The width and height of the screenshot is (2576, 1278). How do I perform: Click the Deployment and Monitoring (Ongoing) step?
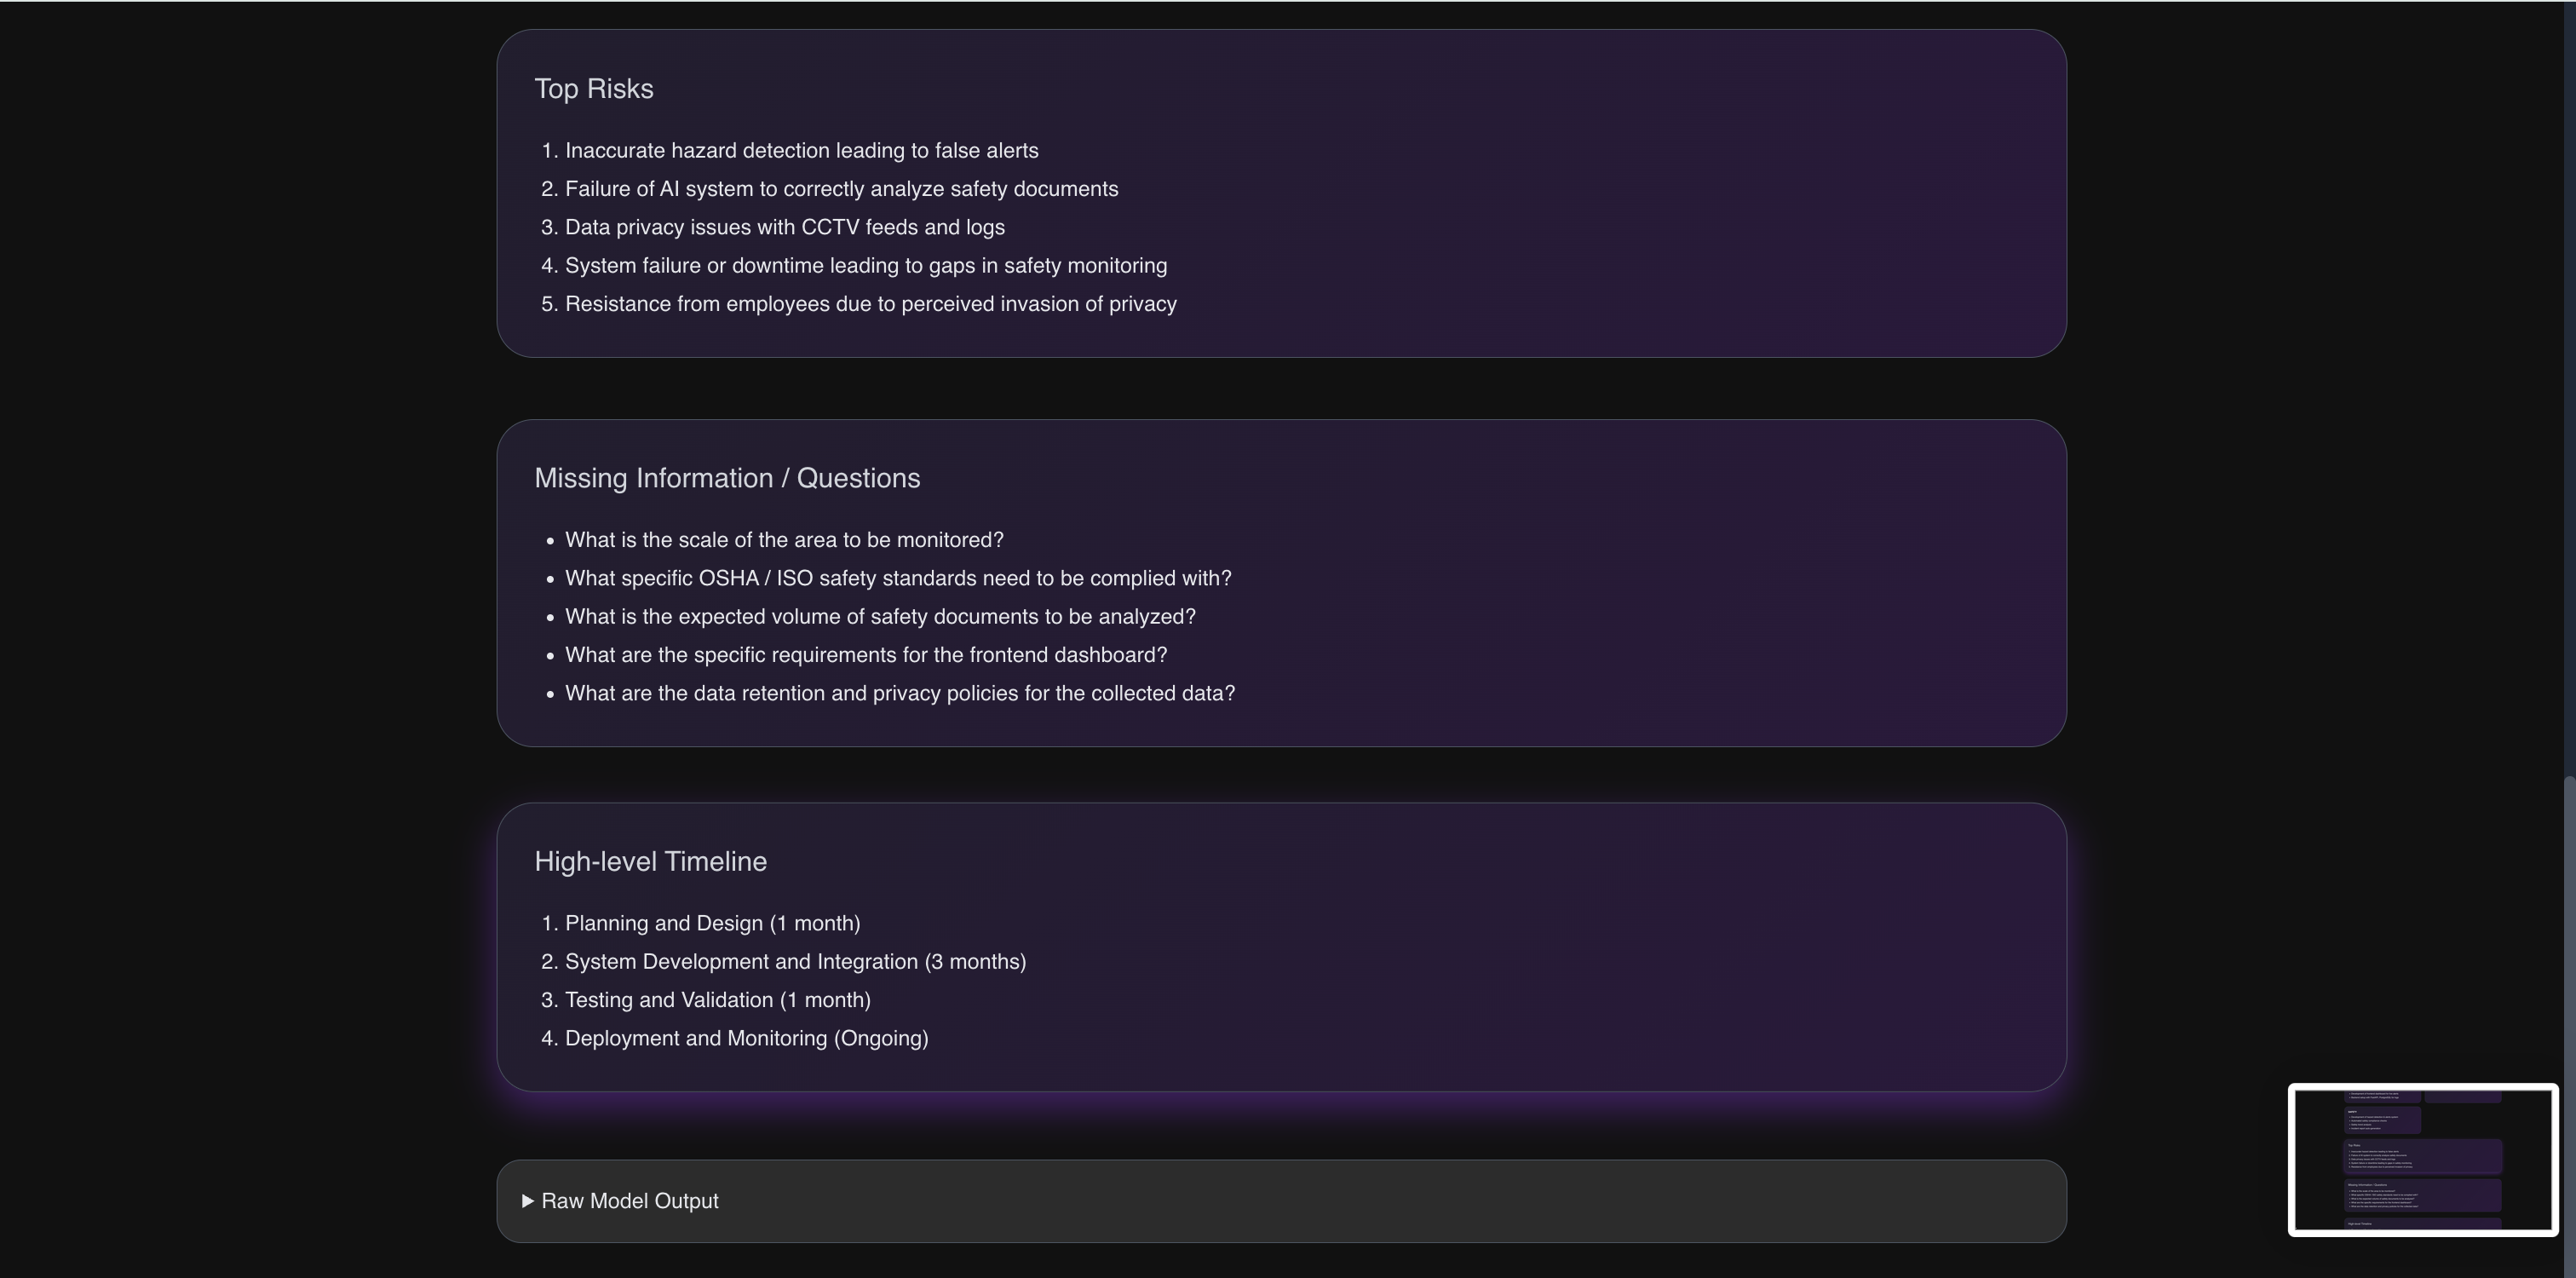click(x=747, y=1039)
